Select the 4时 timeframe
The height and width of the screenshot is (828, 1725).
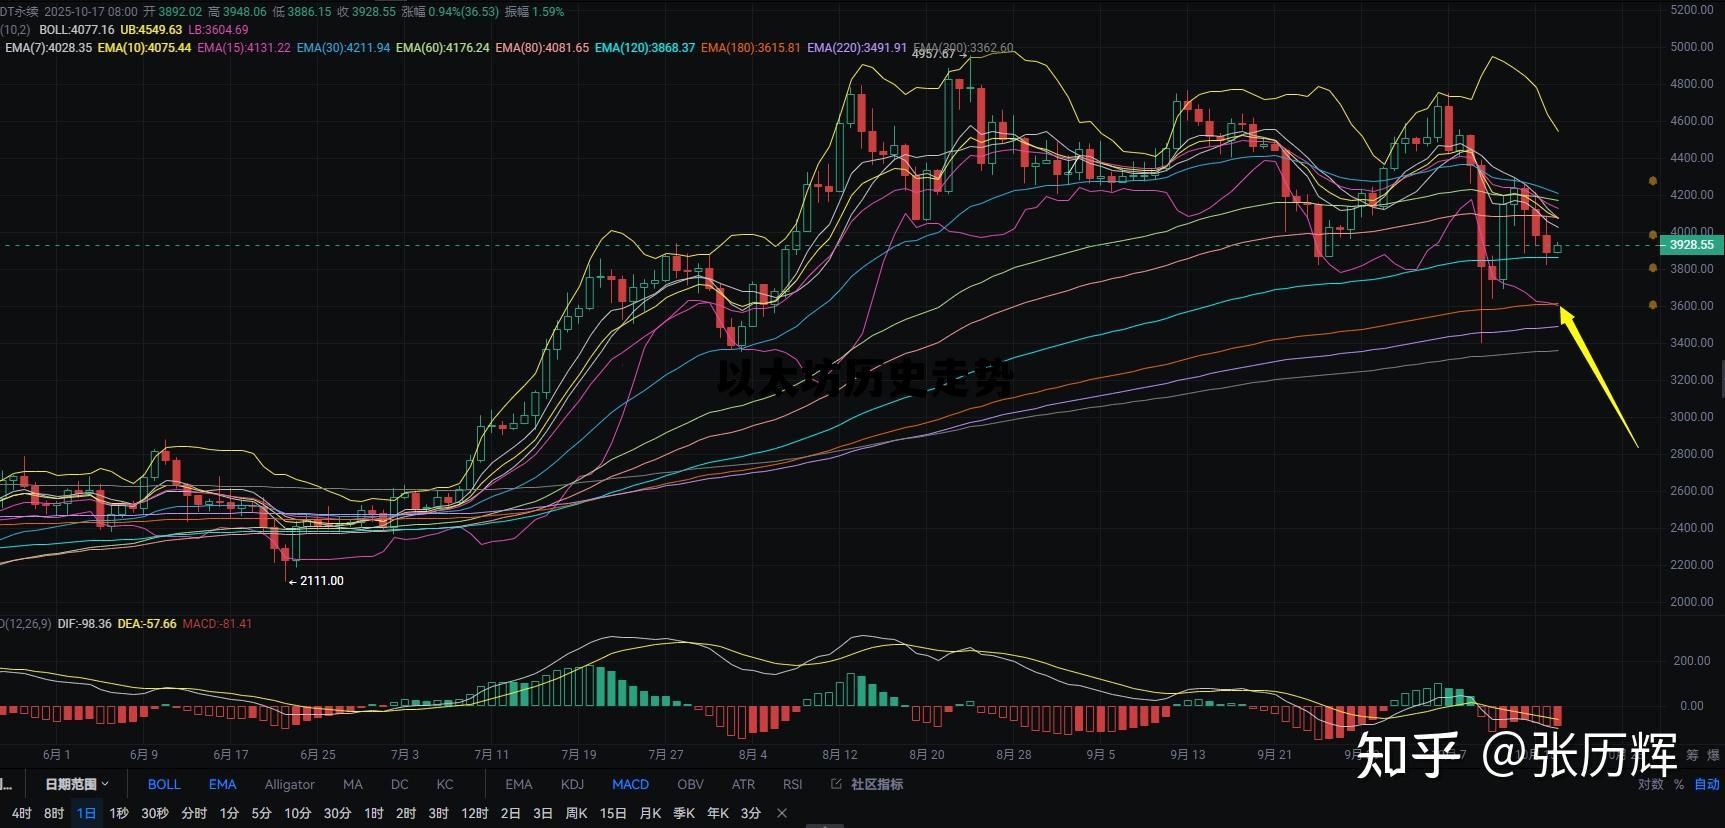point(21,813)
